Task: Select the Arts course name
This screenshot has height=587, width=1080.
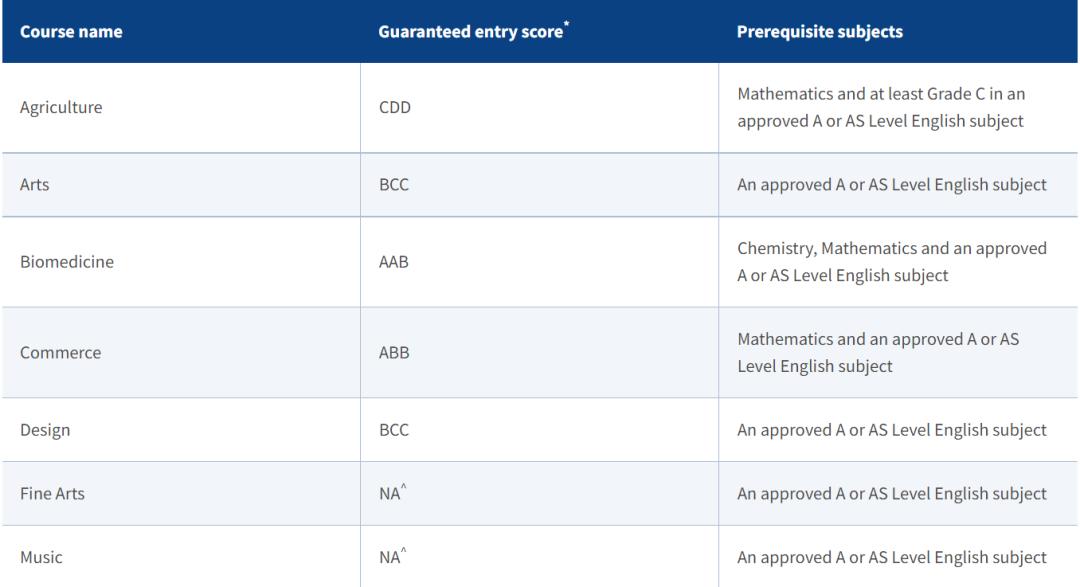Action: [35, 185]
